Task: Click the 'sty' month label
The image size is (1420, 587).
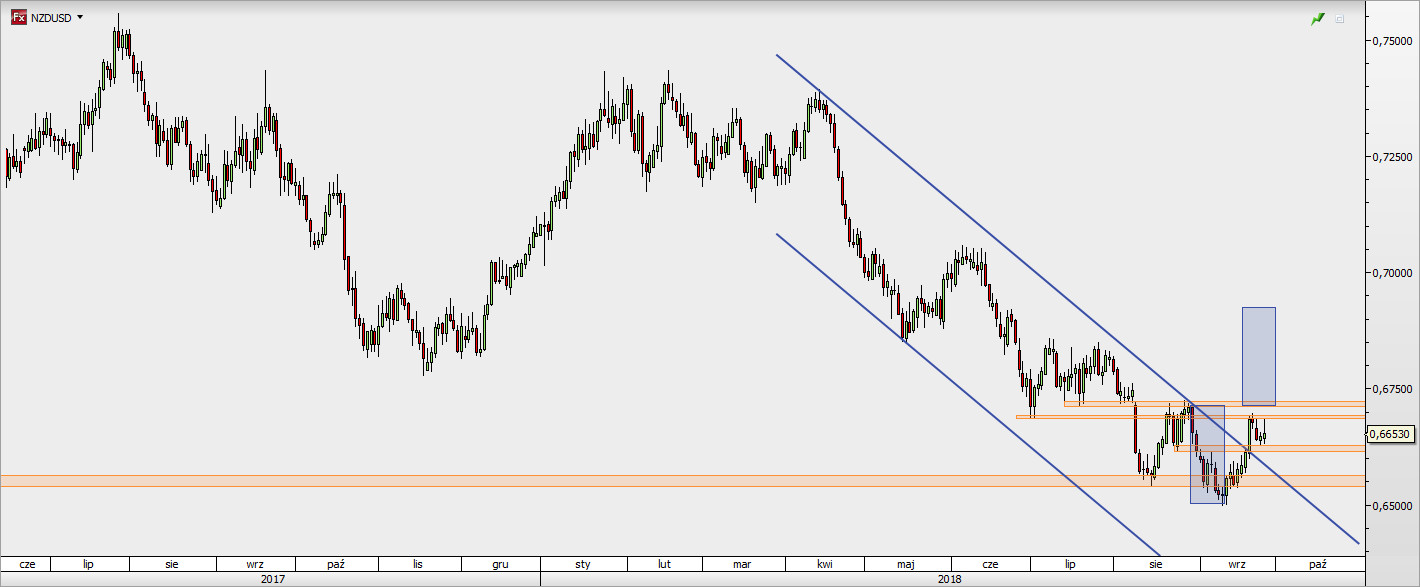Action: (x=583, y=564)
